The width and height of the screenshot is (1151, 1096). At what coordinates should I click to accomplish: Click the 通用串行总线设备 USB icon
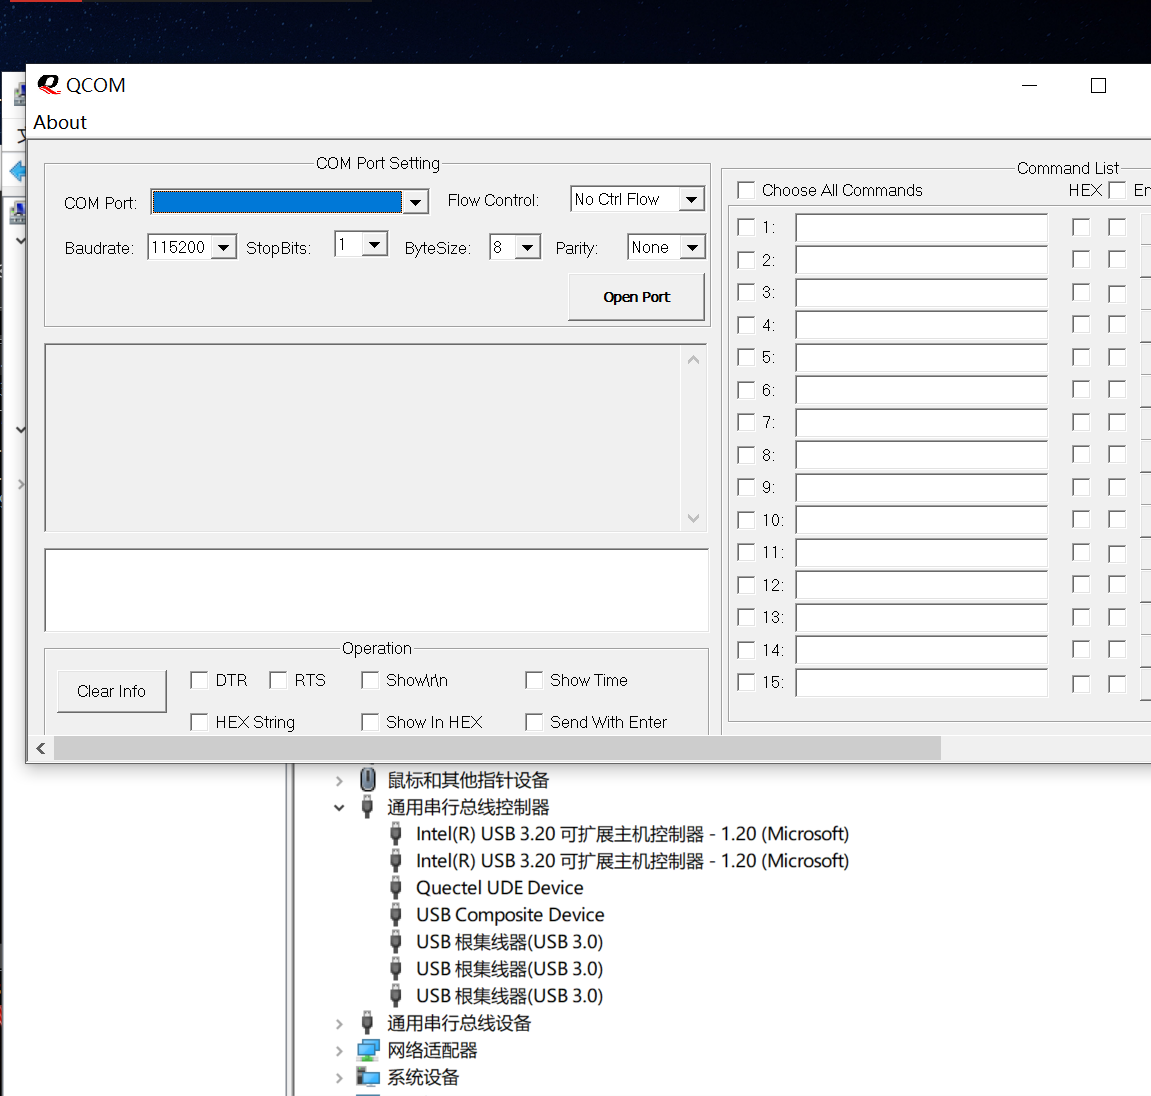pyautogui.click(x=368, y=1023)
